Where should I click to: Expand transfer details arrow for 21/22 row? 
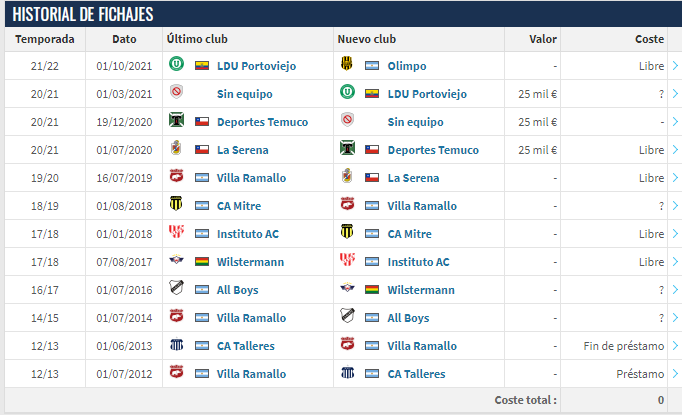click(675, 66)
